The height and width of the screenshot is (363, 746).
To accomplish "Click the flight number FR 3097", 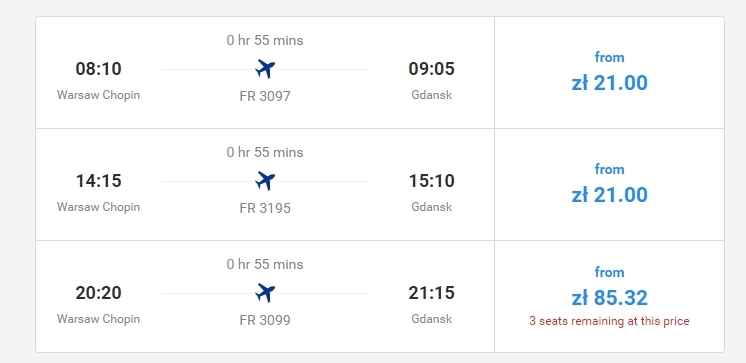I will pyautogui.click(x=265, y=96).
